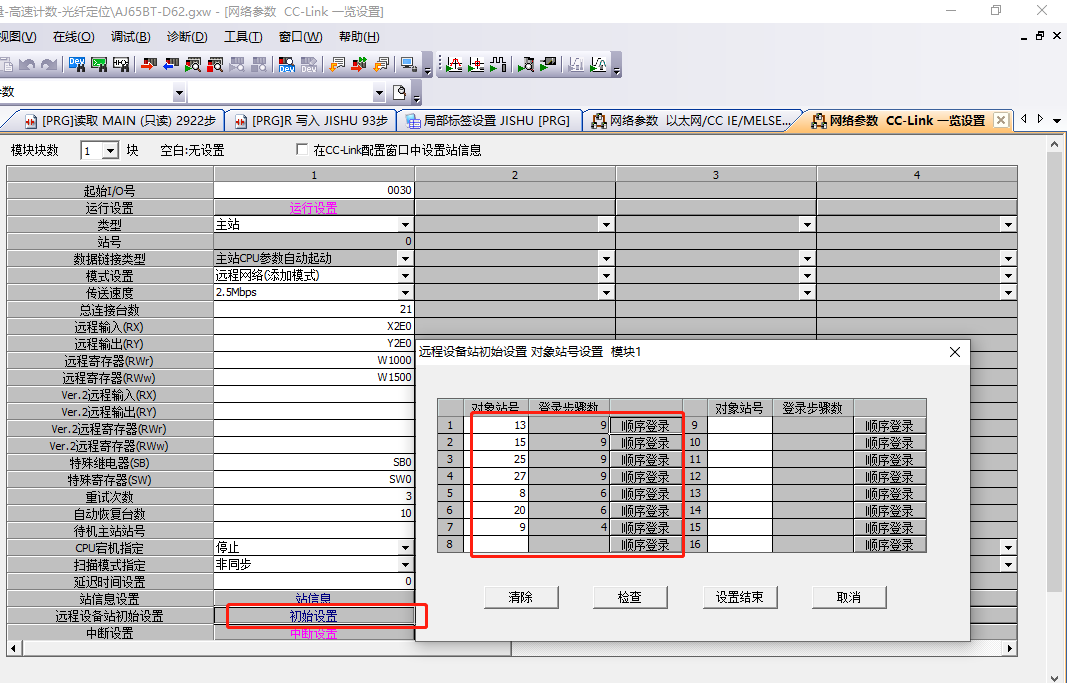Screen dimensions: 1067x683
Task: Open the 模块块数 dropdown
Action: tap(111, 151)
